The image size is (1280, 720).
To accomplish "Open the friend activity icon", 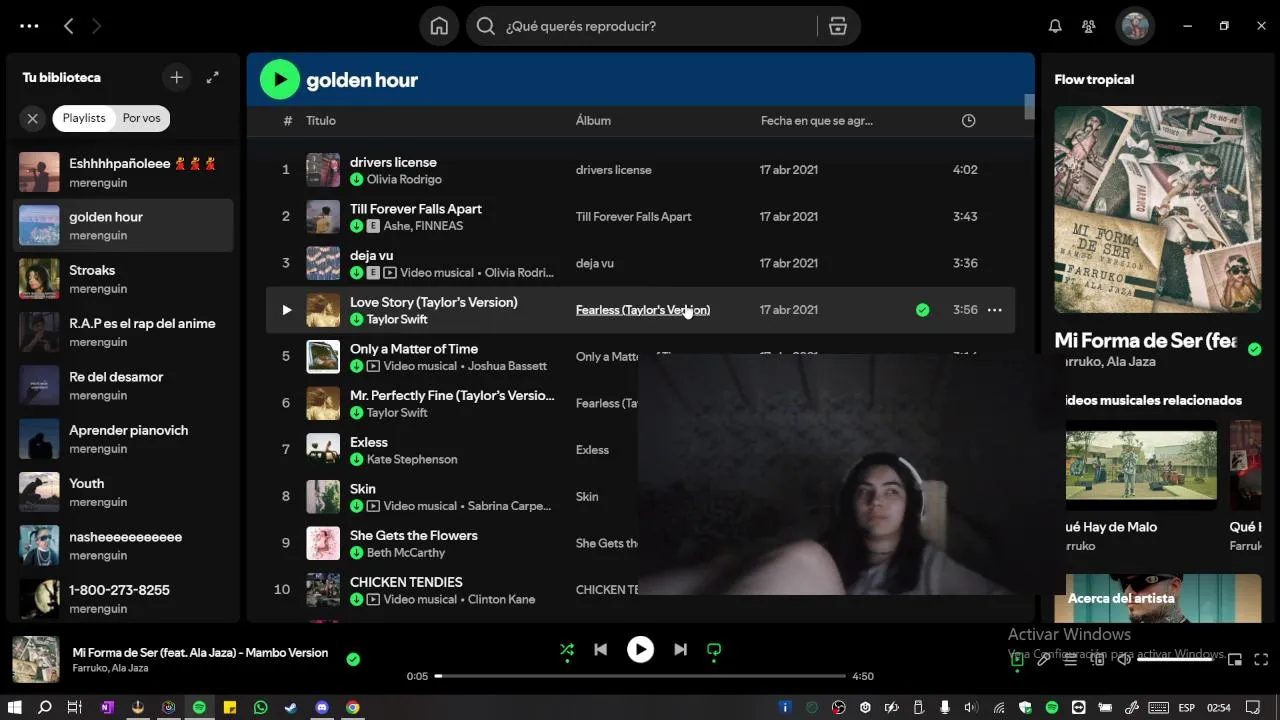I will 1088,26.
